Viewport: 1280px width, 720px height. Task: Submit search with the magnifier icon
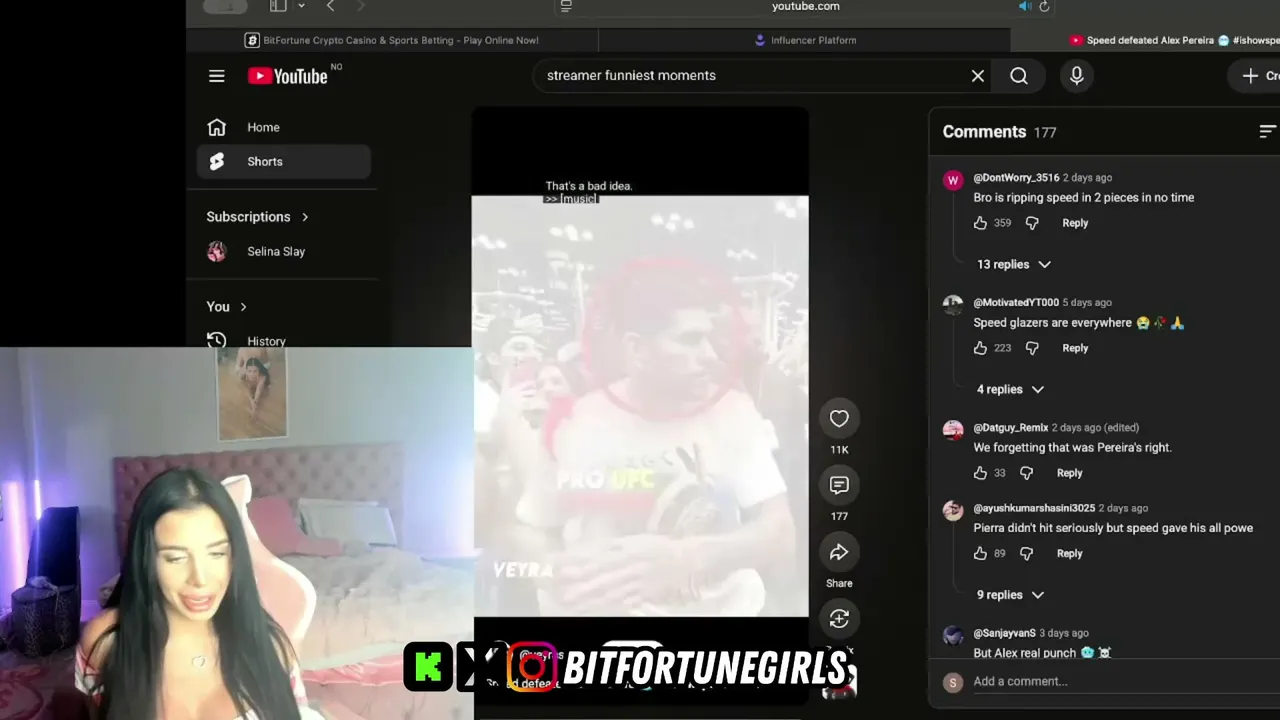coord(1019,76)
